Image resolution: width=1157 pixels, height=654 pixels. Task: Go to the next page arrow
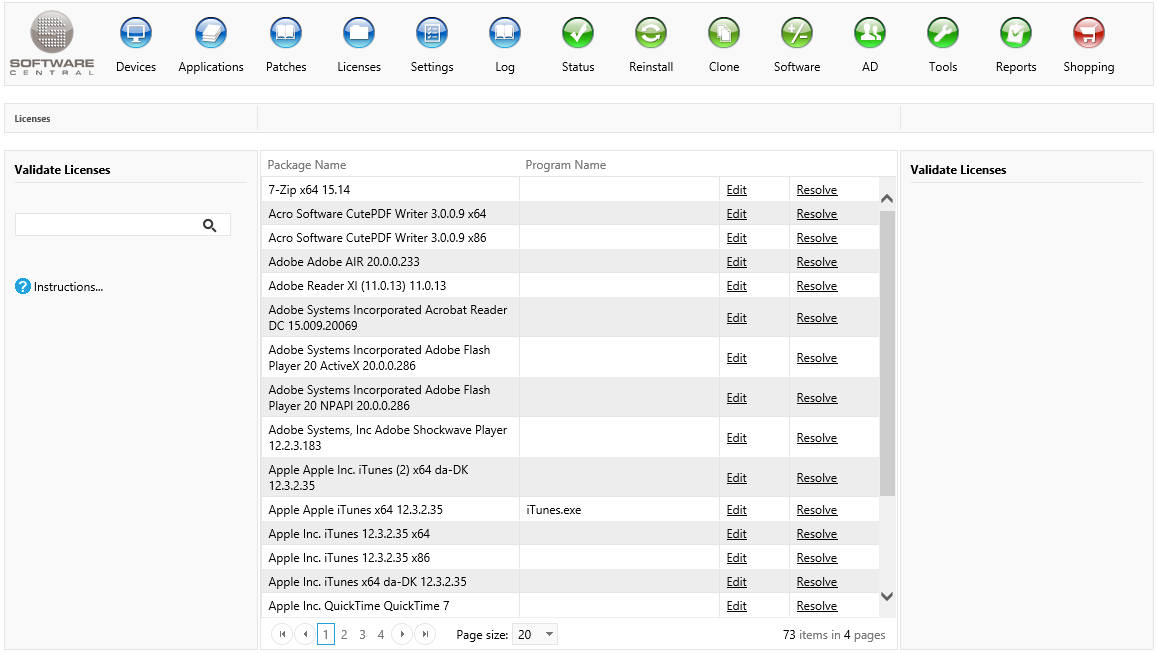(x=402, y=635)
